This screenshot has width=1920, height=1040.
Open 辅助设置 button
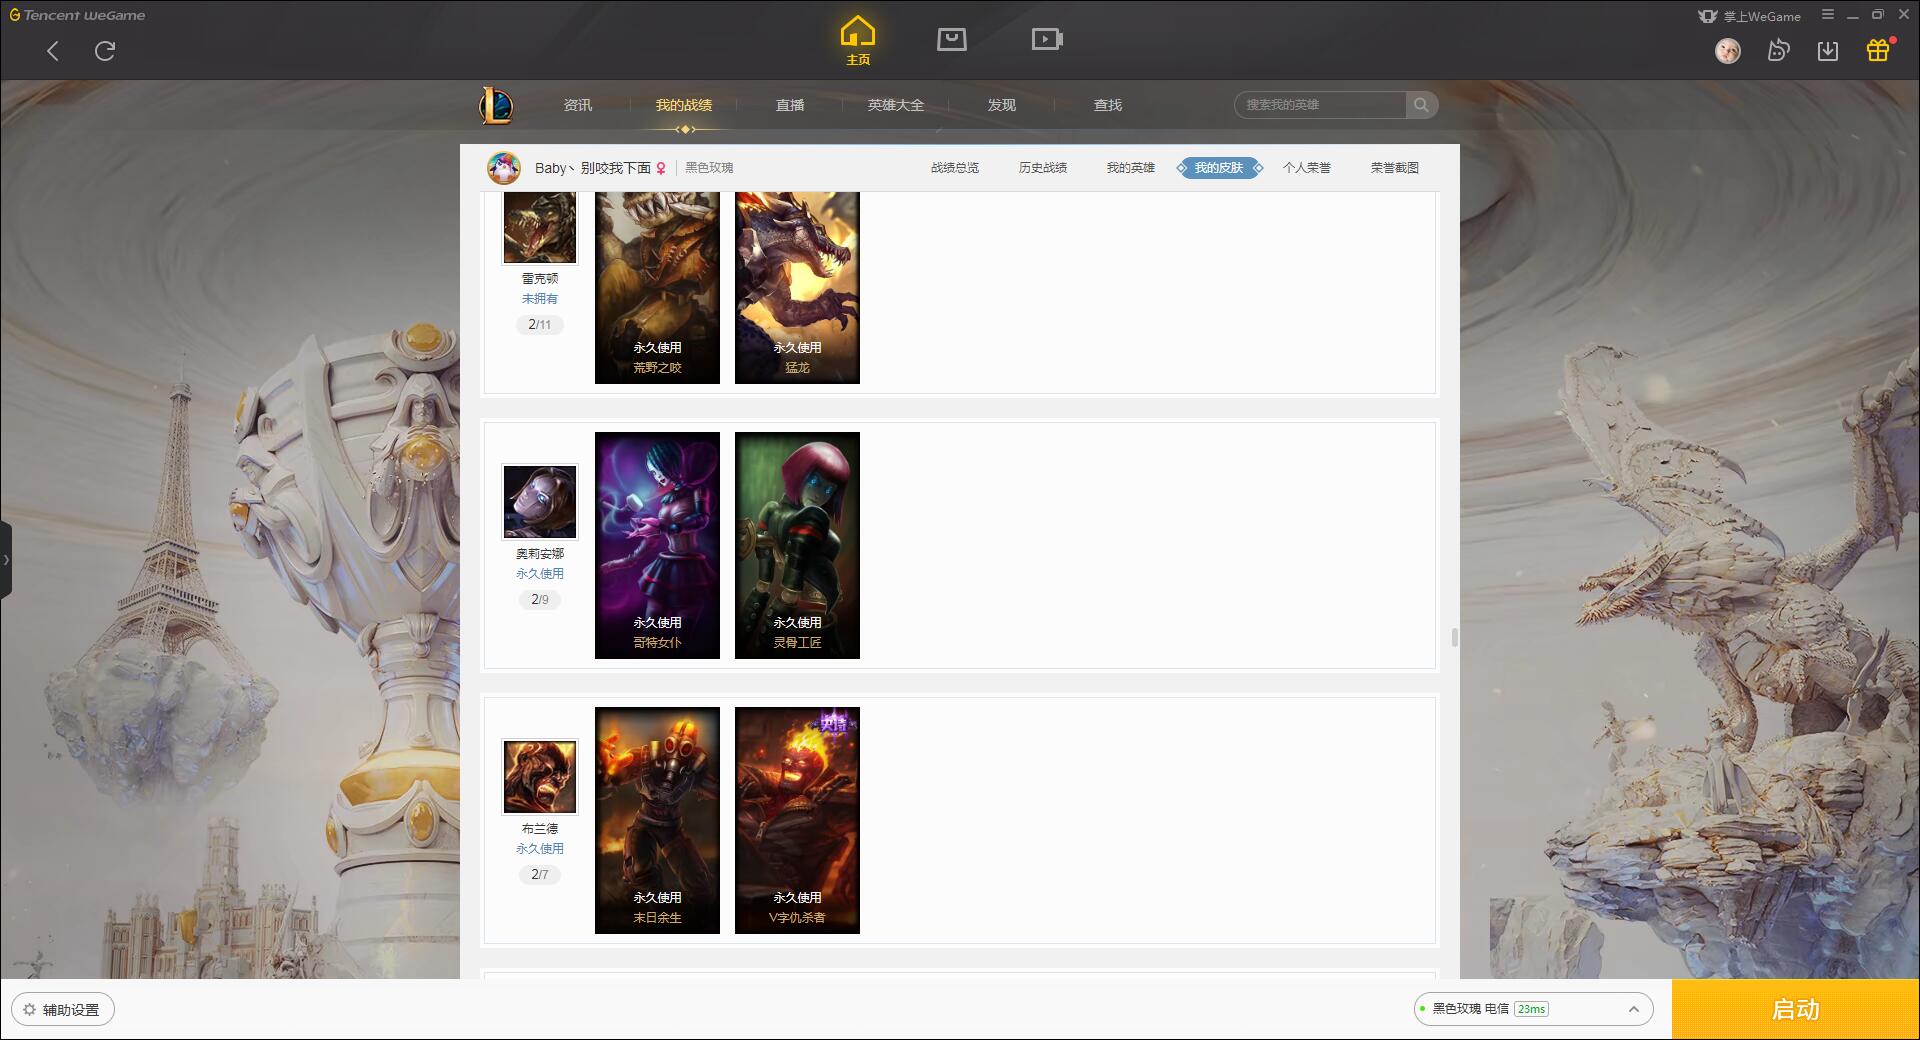tap(63, 1010)
